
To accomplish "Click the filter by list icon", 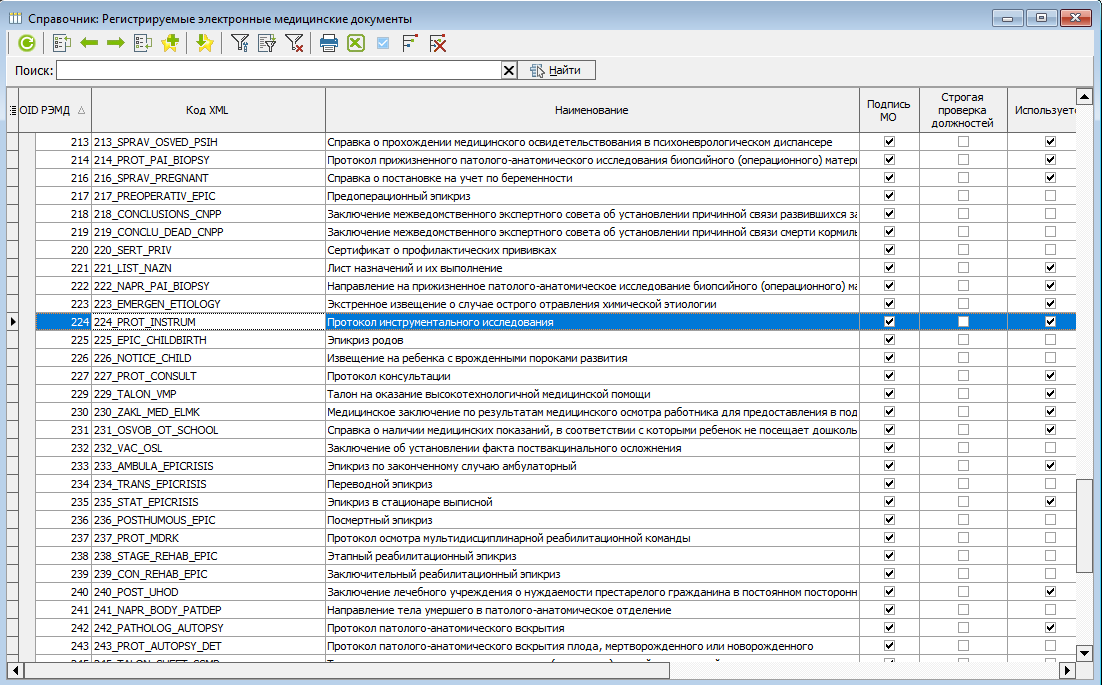I will click(267, 44).
